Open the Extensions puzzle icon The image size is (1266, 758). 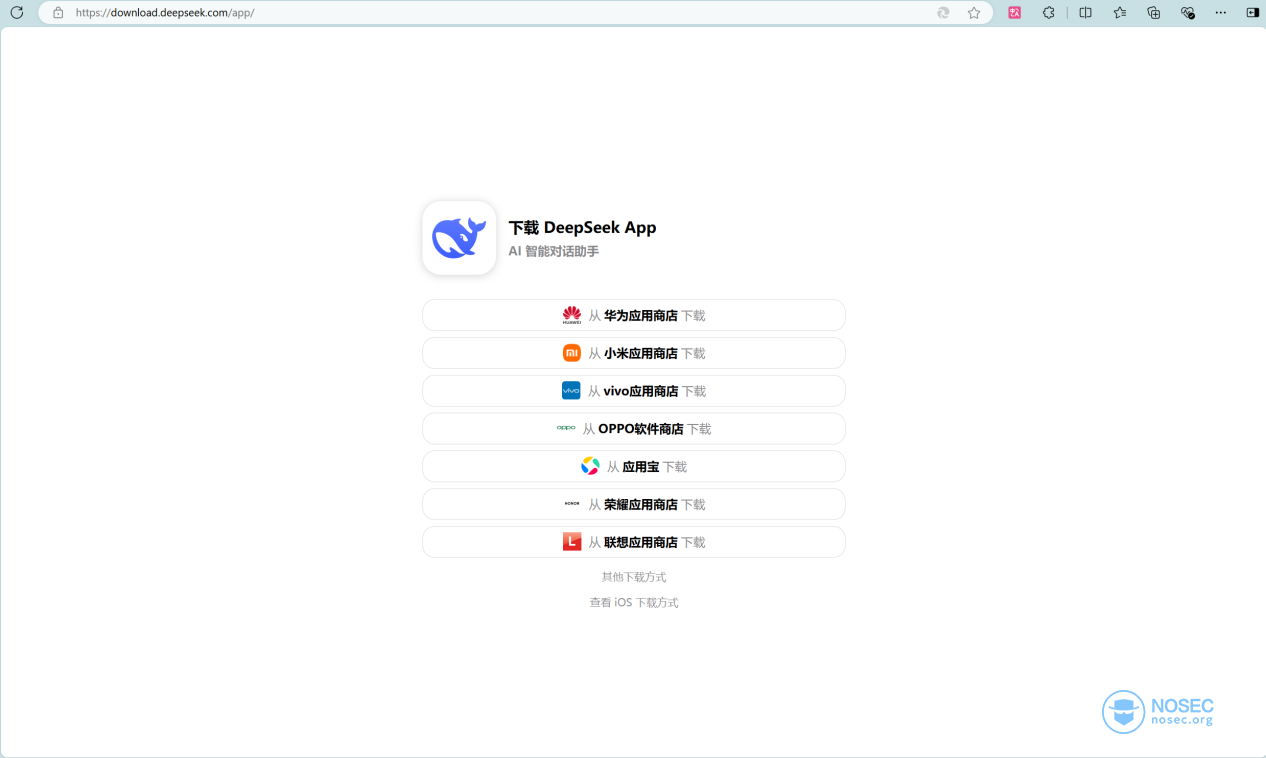(1049, 13)
